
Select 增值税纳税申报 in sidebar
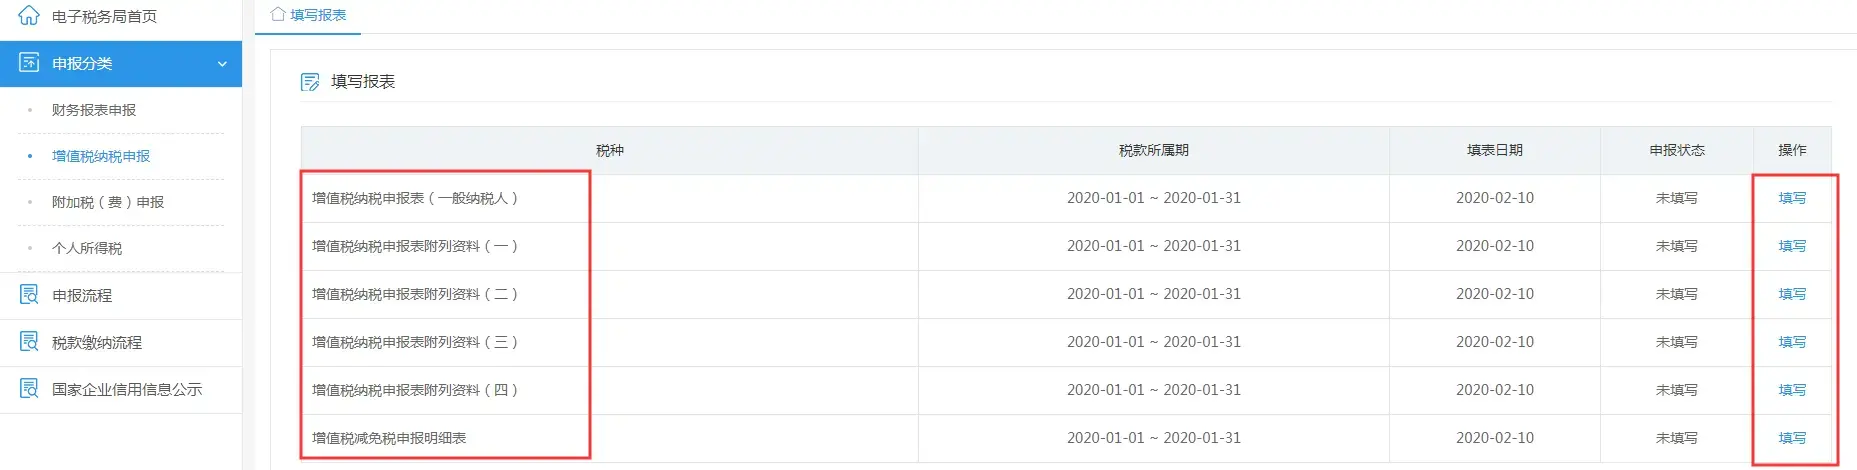(x=101, y=156)
